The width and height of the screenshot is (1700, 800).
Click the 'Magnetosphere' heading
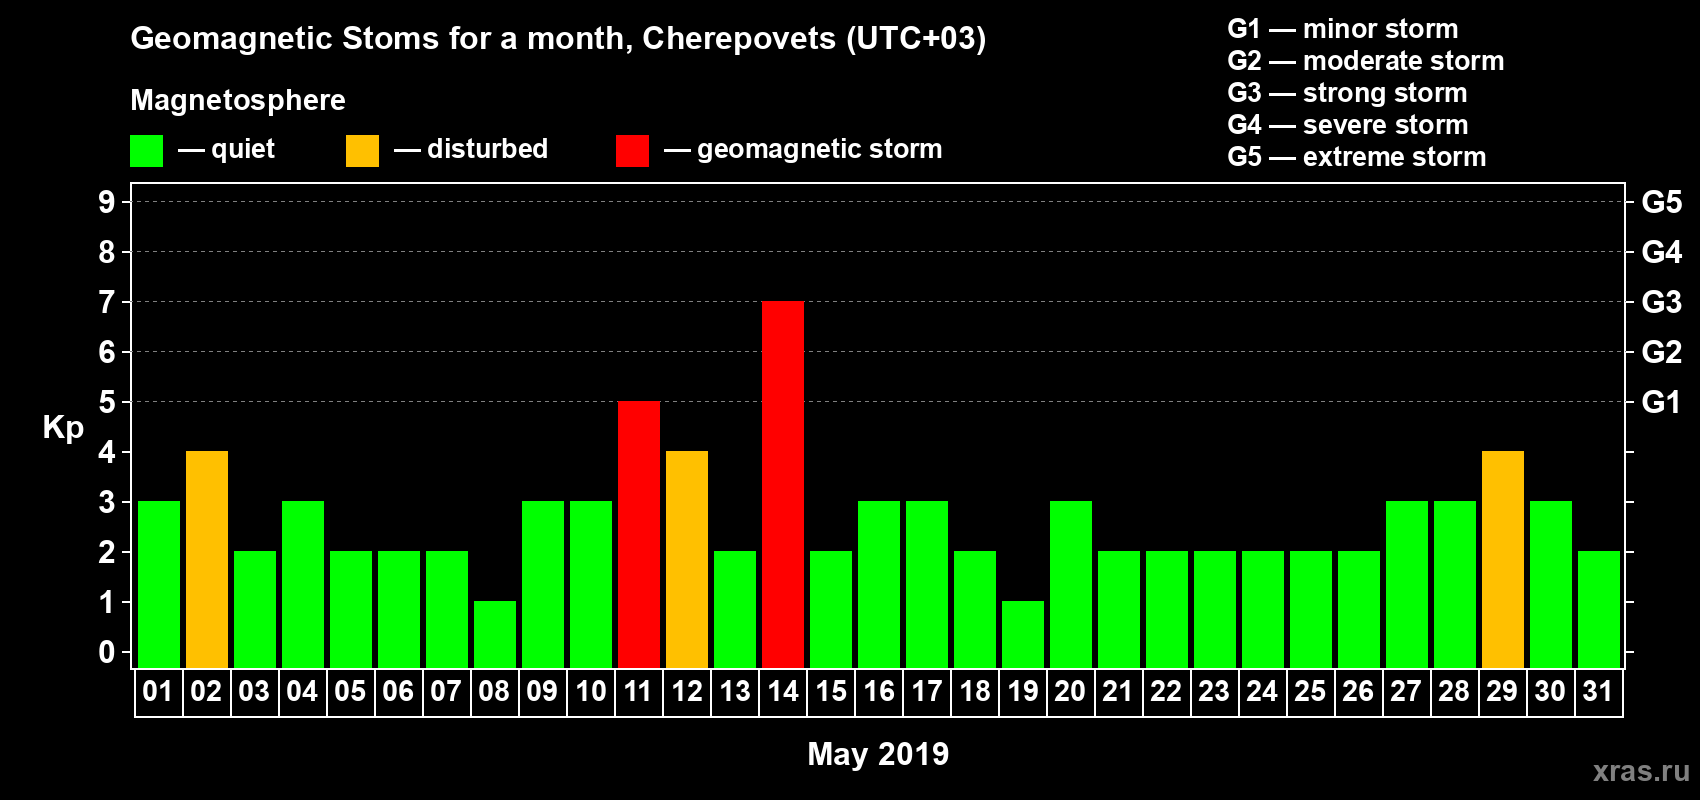(238, 100)
